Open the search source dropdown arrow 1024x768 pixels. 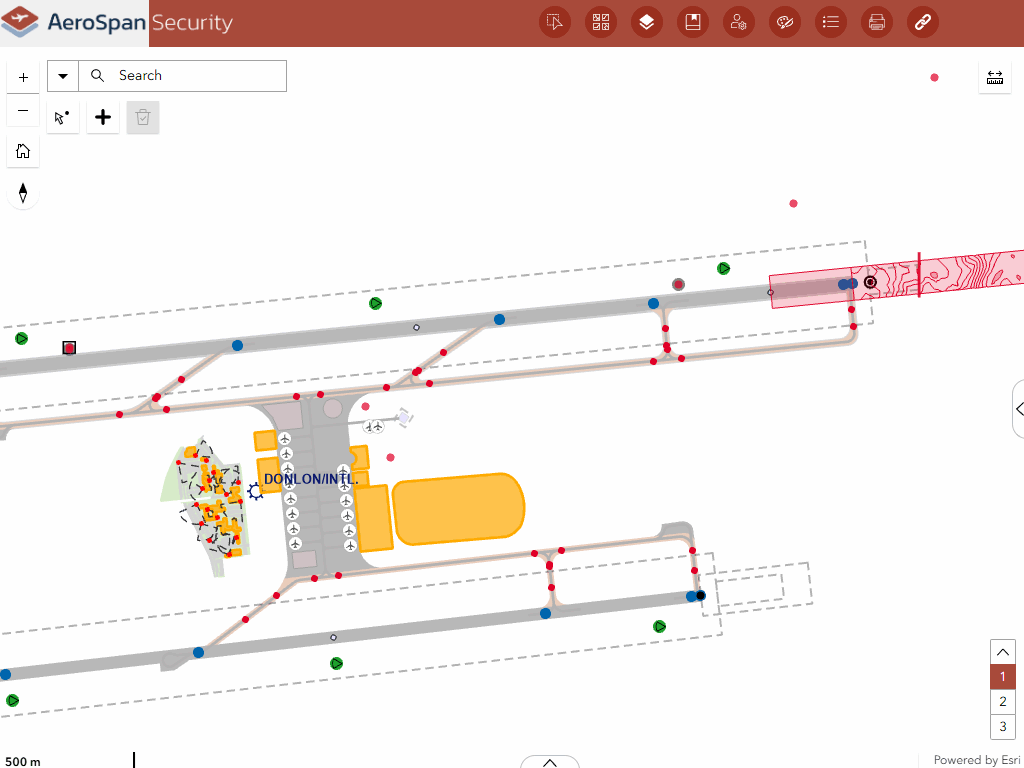[x=63, y=76]
